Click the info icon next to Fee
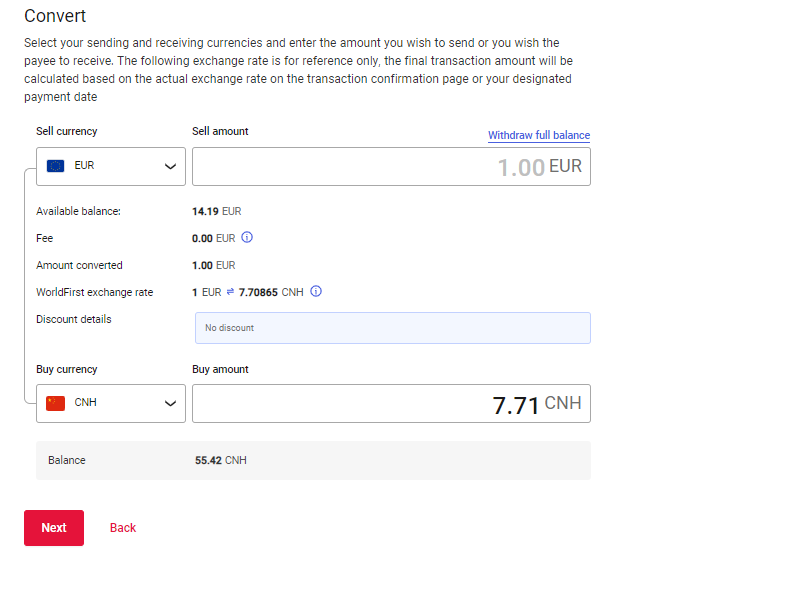The width and height of the screenshot is (799, 594). coord(247,238)
